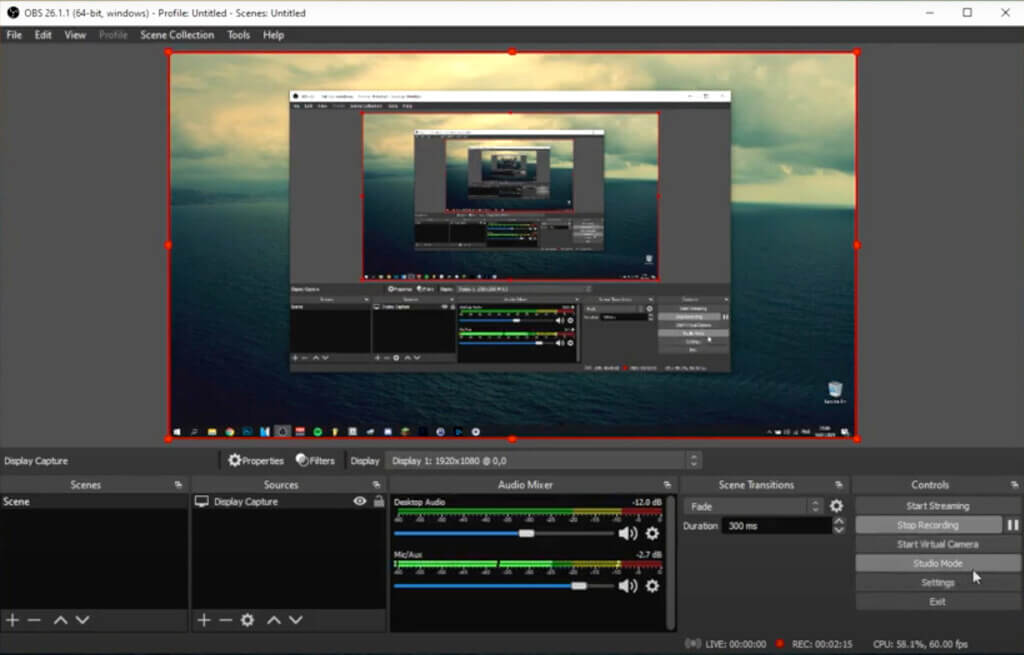Image resolution: width=1024 pixels, height=655 pixels.
Task: Undock the Controls panel
Action: coord(1014,485)
